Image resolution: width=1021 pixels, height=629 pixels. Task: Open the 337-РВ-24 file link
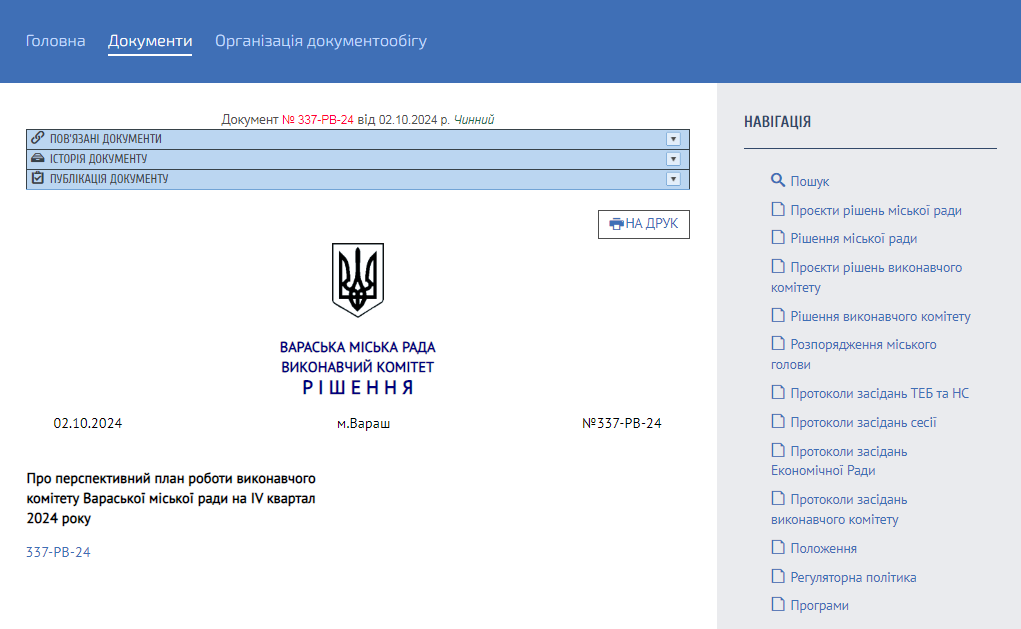coord(58,552)
